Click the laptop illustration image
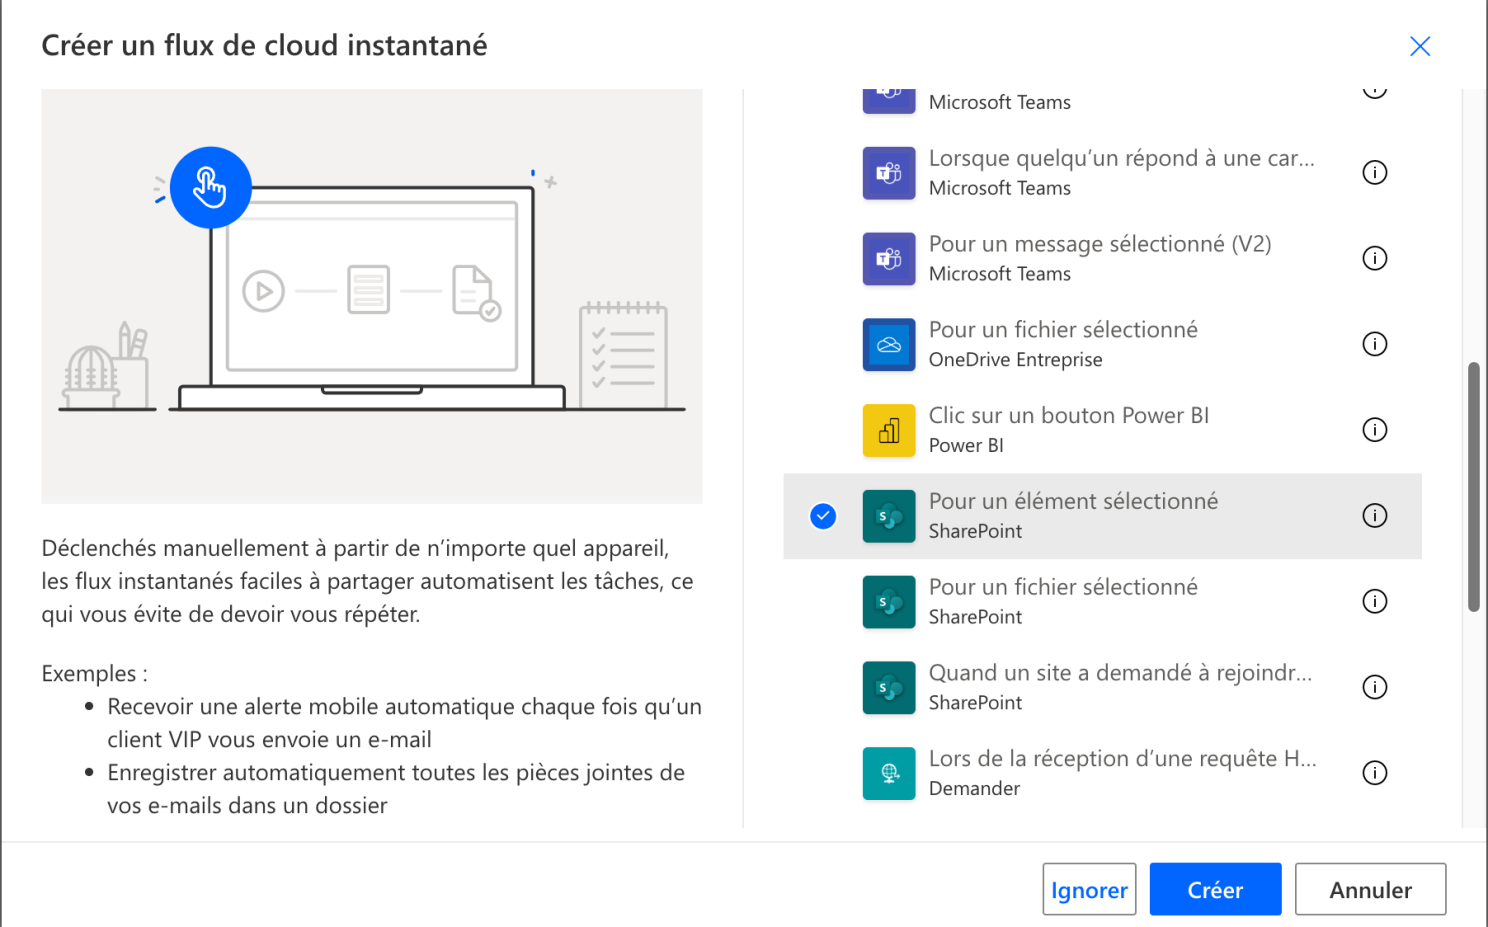This screenshot has width=1488, height=927. click(x=372, y=296)
